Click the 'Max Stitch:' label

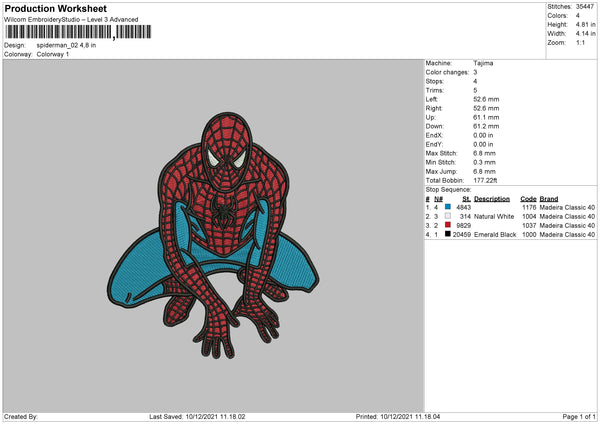[x=441, y=153]
